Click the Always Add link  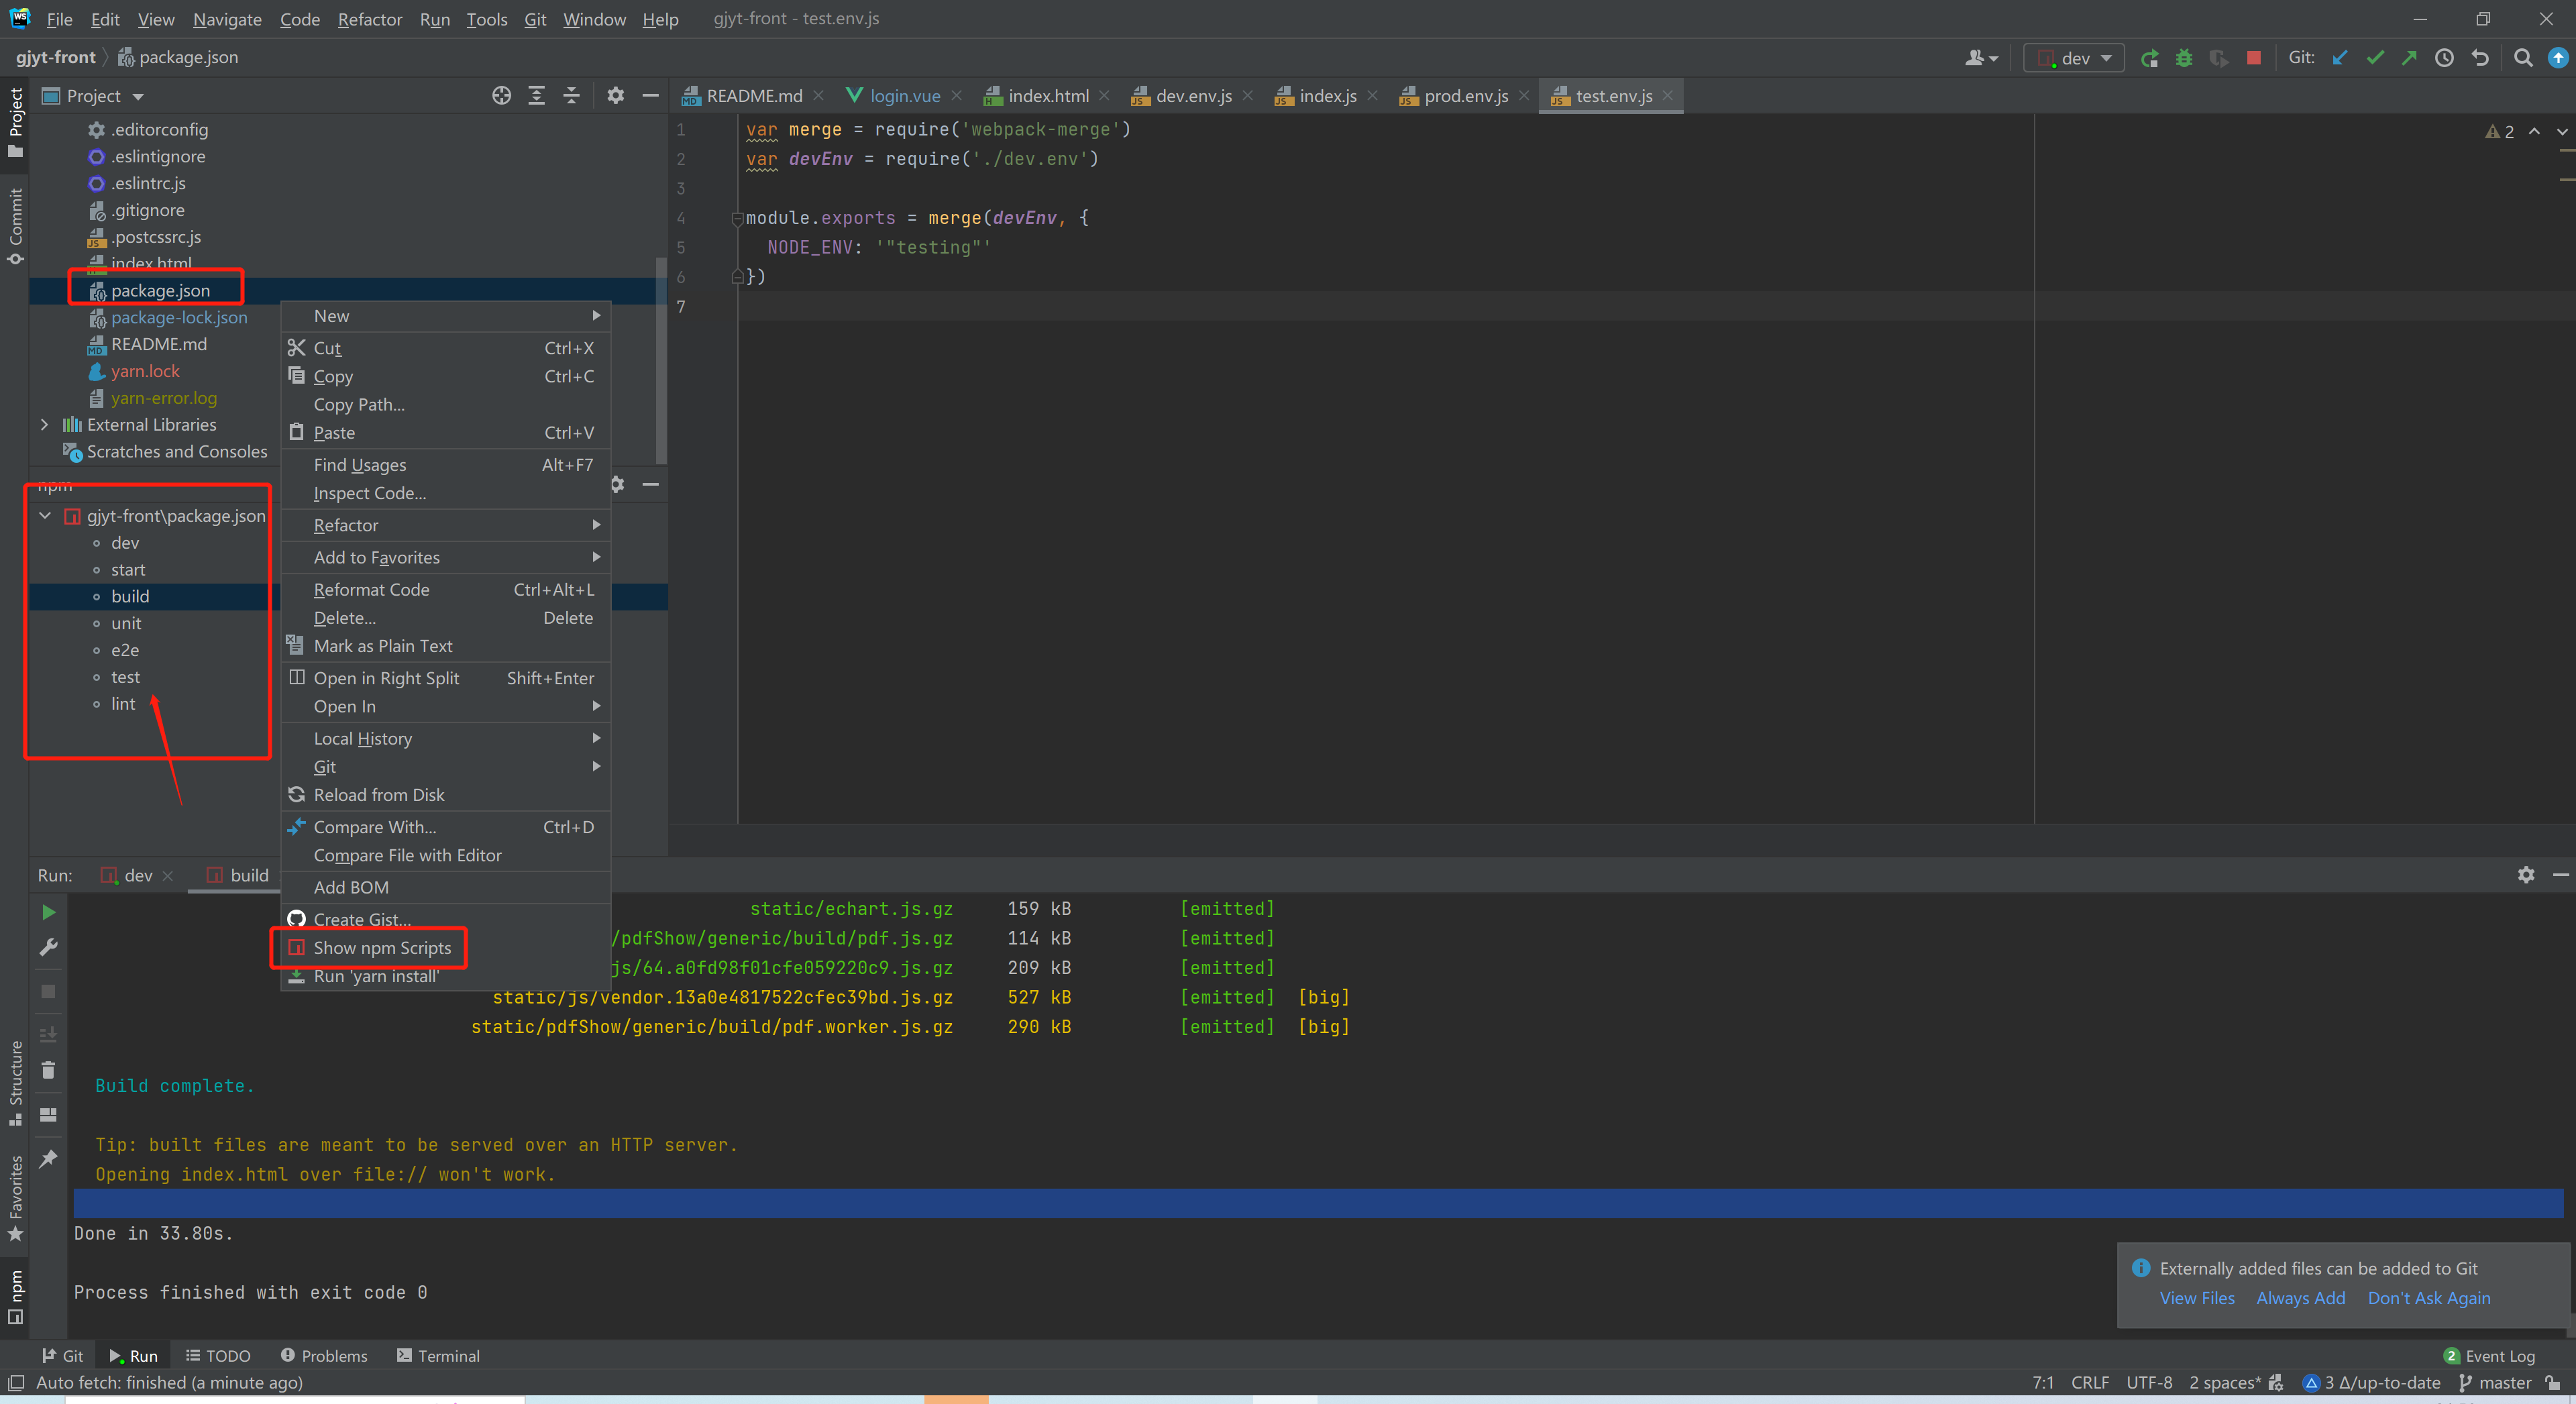point(2300,1298)
